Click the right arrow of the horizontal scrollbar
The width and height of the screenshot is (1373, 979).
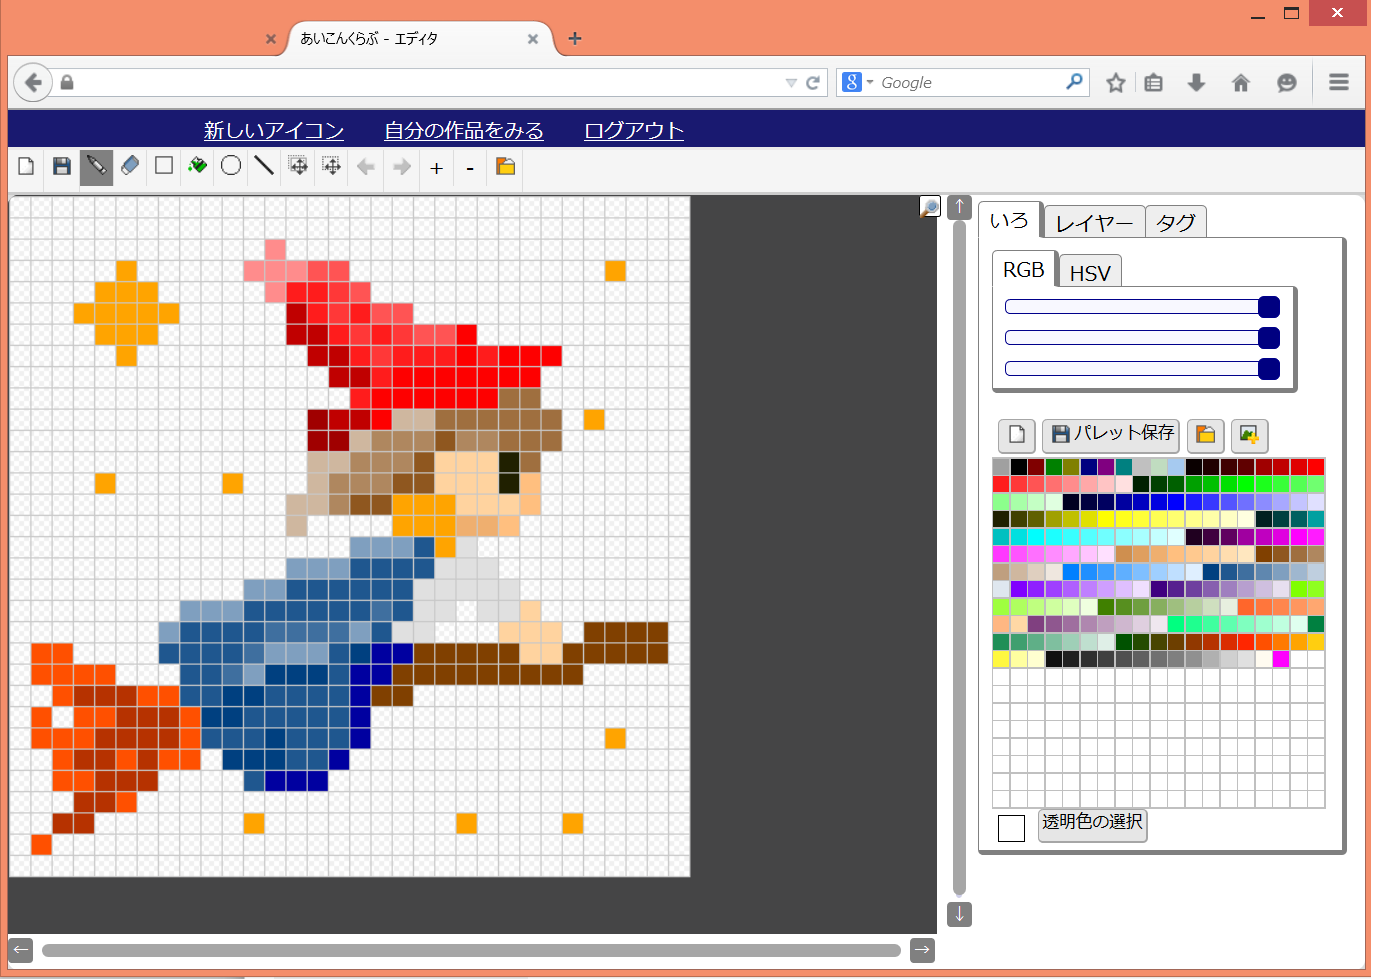pos(922,950)
